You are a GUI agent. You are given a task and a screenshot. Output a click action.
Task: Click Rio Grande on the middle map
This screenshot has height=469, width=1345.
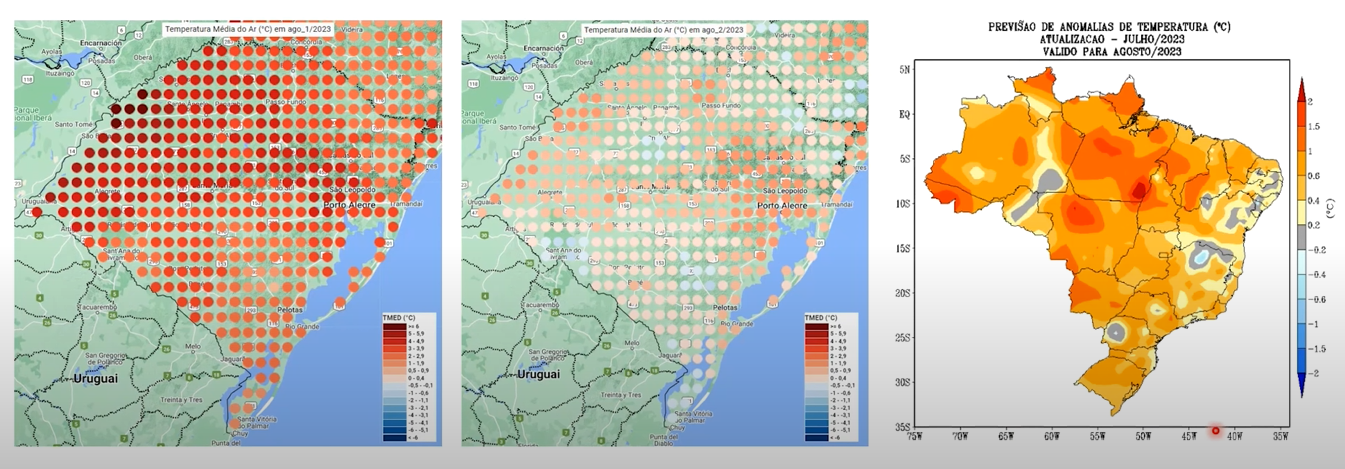(x=735, y=323)
